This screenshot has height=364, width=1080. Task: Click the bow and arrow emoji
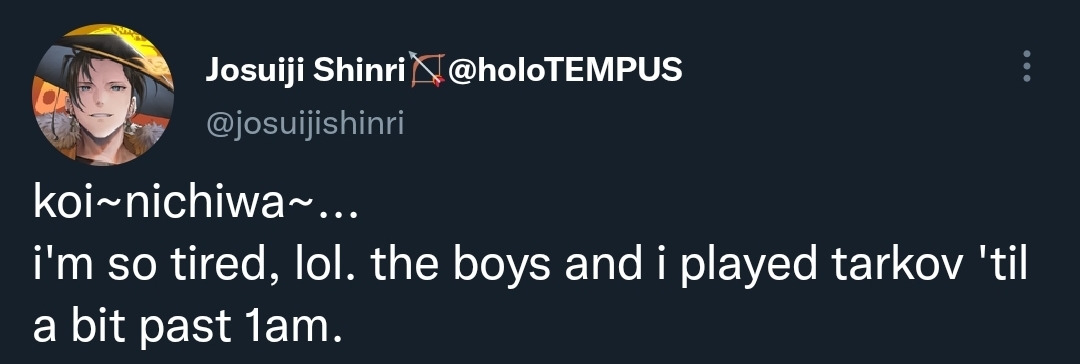pos(427,69)
